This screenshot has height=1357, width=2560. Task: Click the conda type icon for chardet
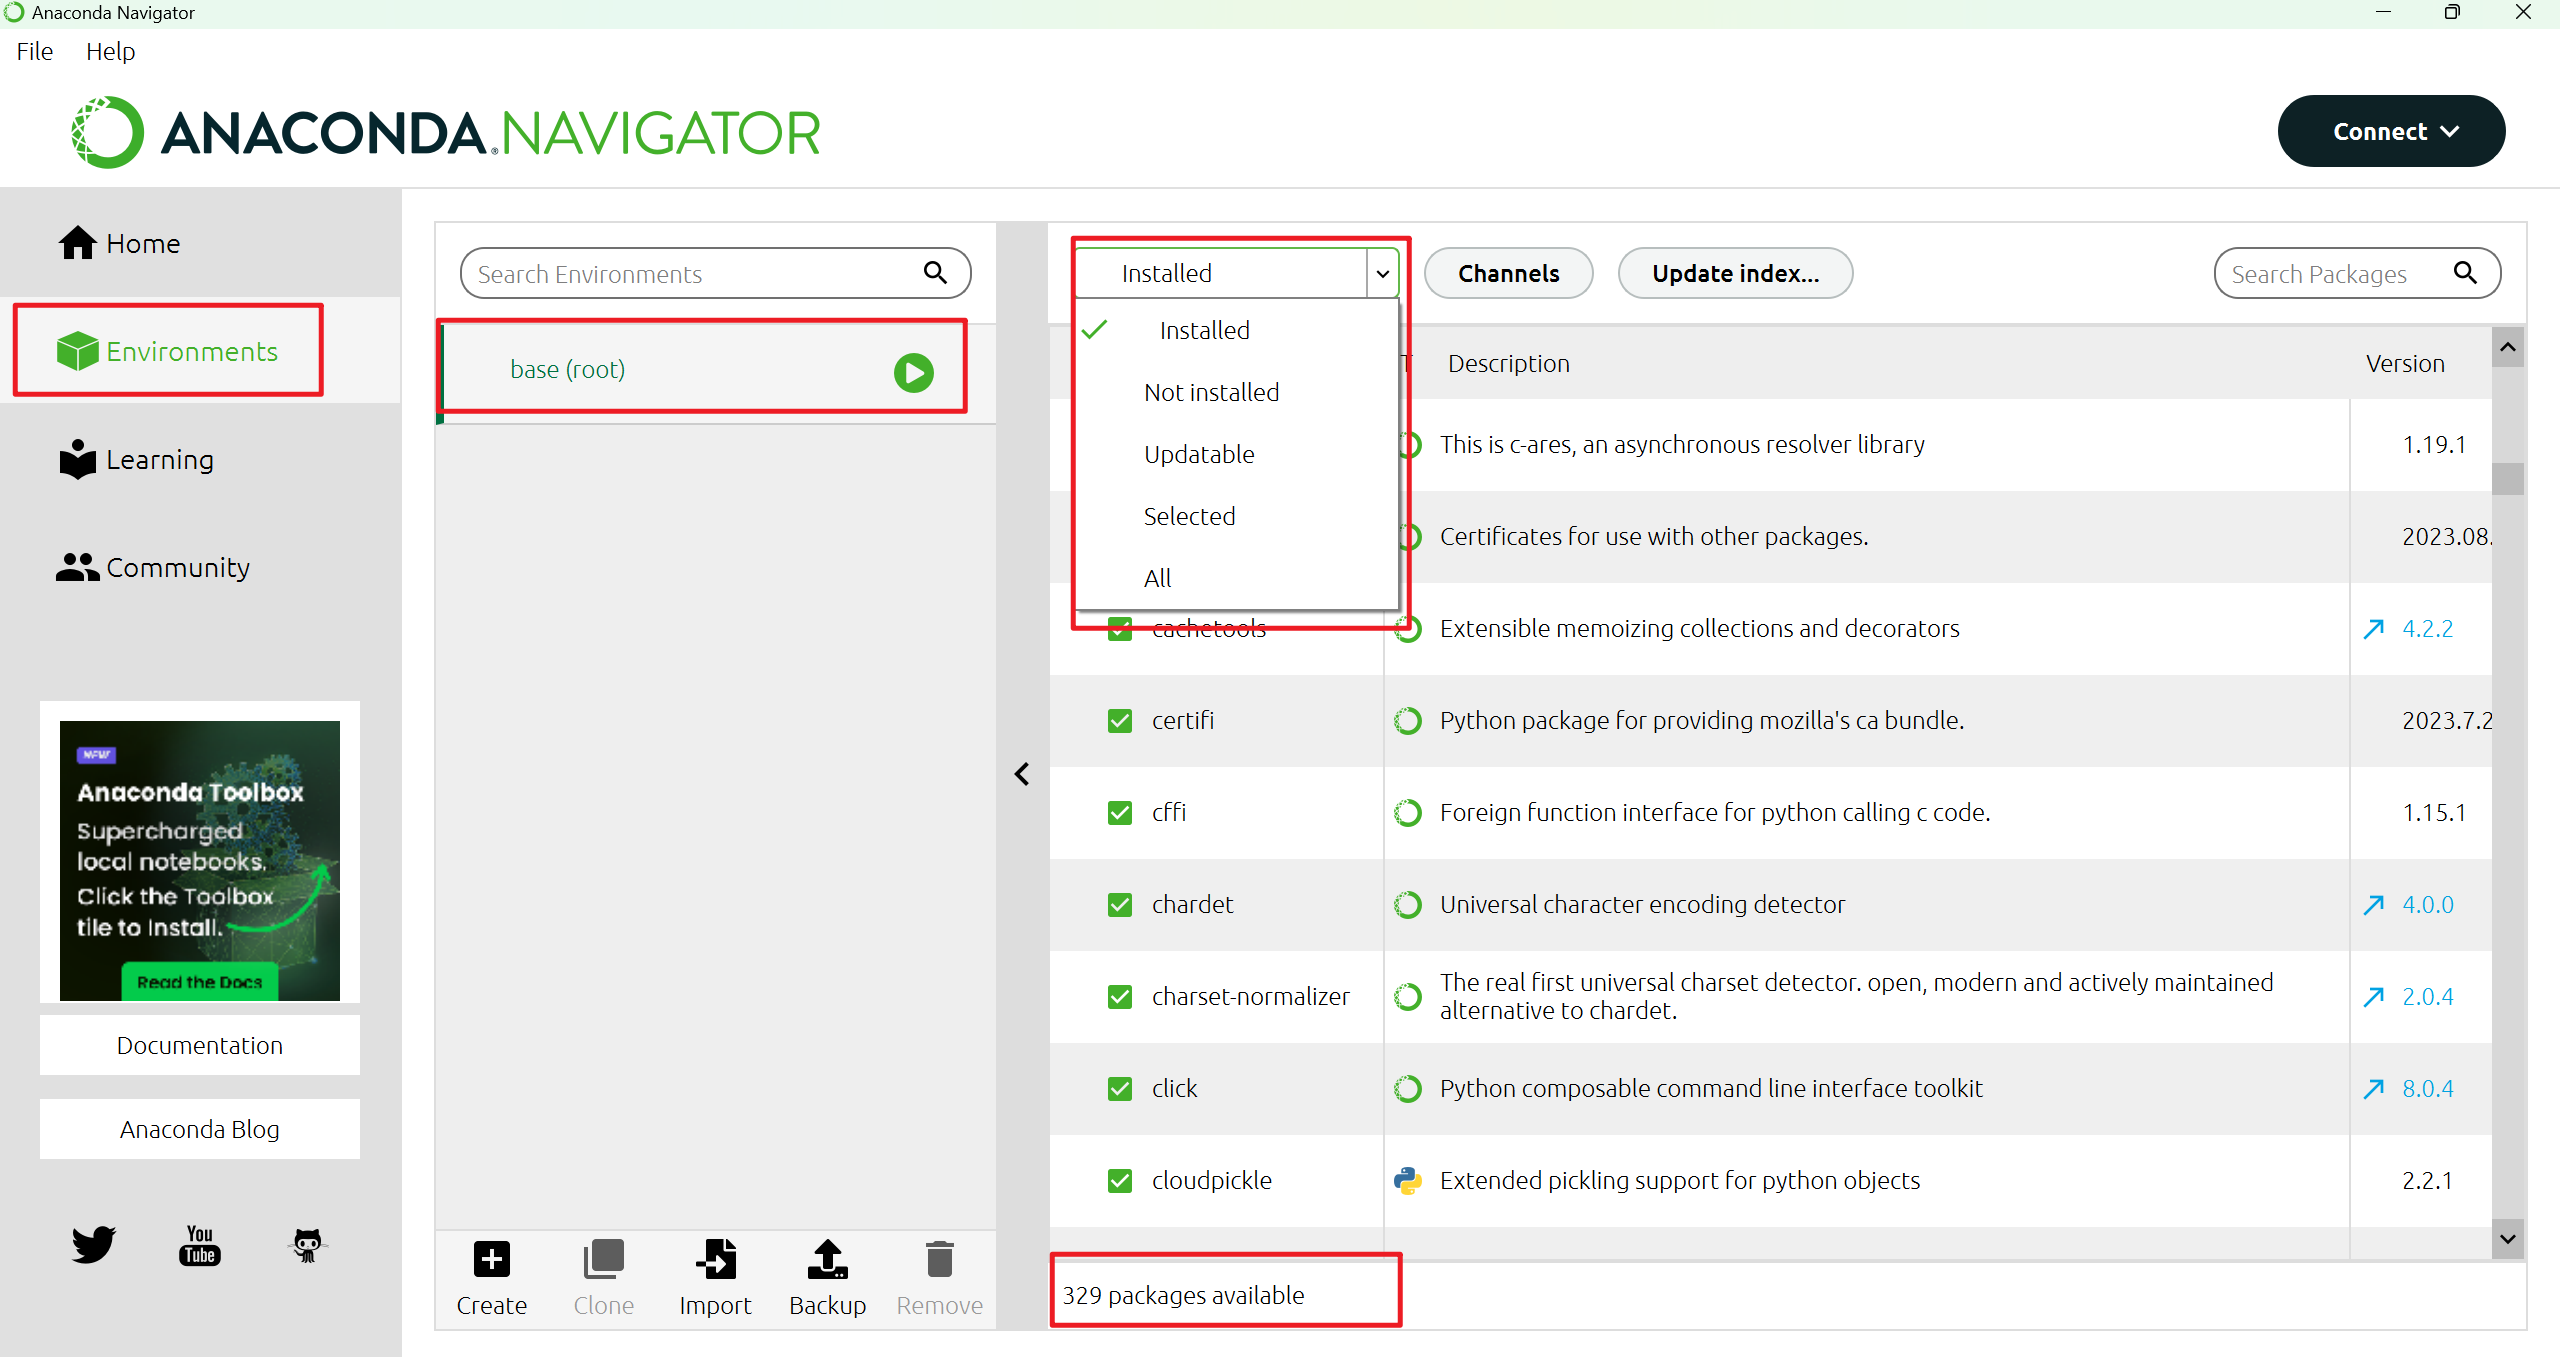(x=1408, y=904)
